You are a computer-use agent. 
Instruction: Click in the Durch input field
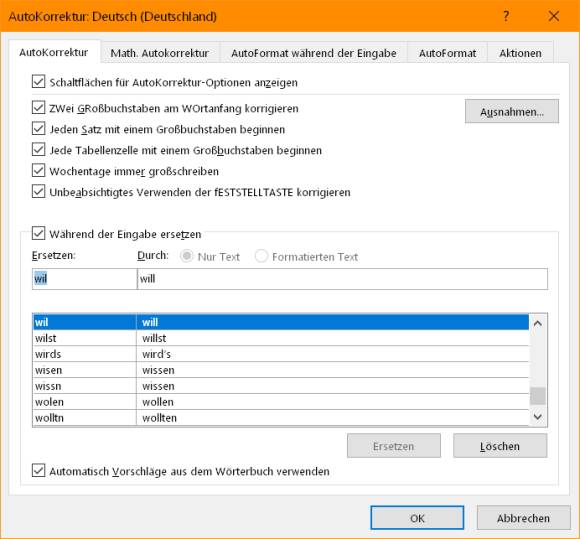click(342, 279)
